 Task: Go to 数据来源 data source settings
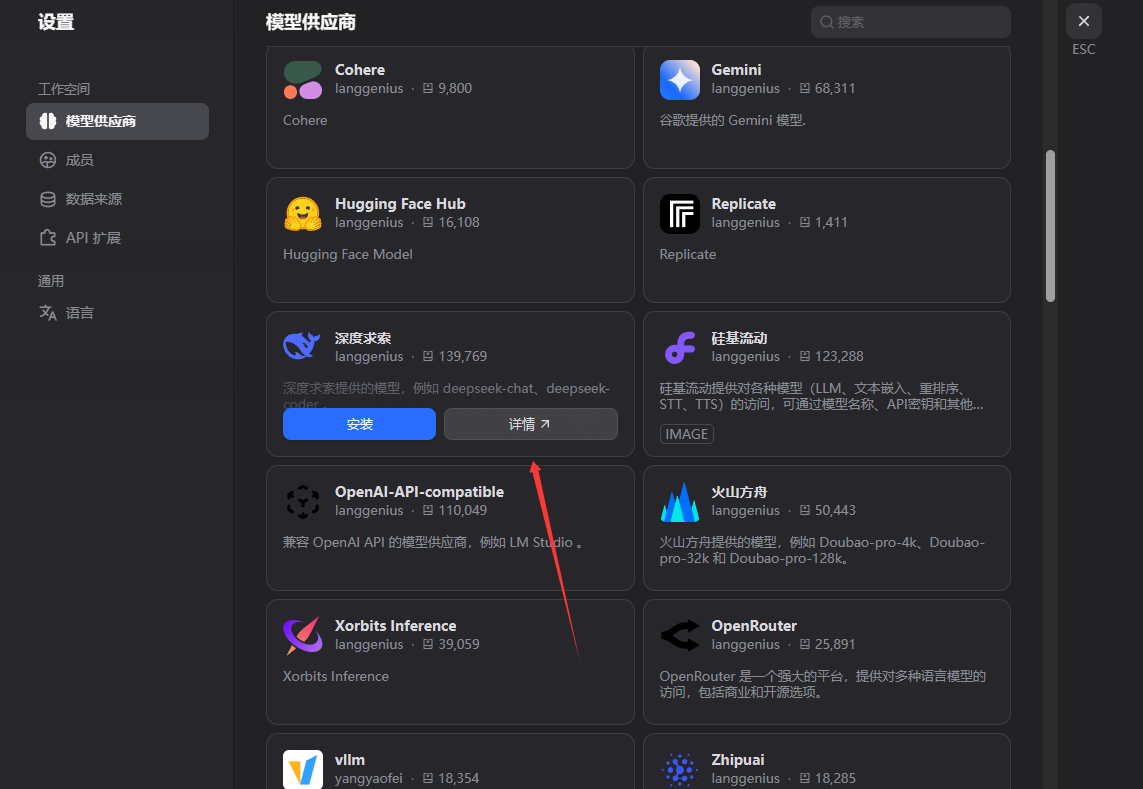tap(93, 199)
